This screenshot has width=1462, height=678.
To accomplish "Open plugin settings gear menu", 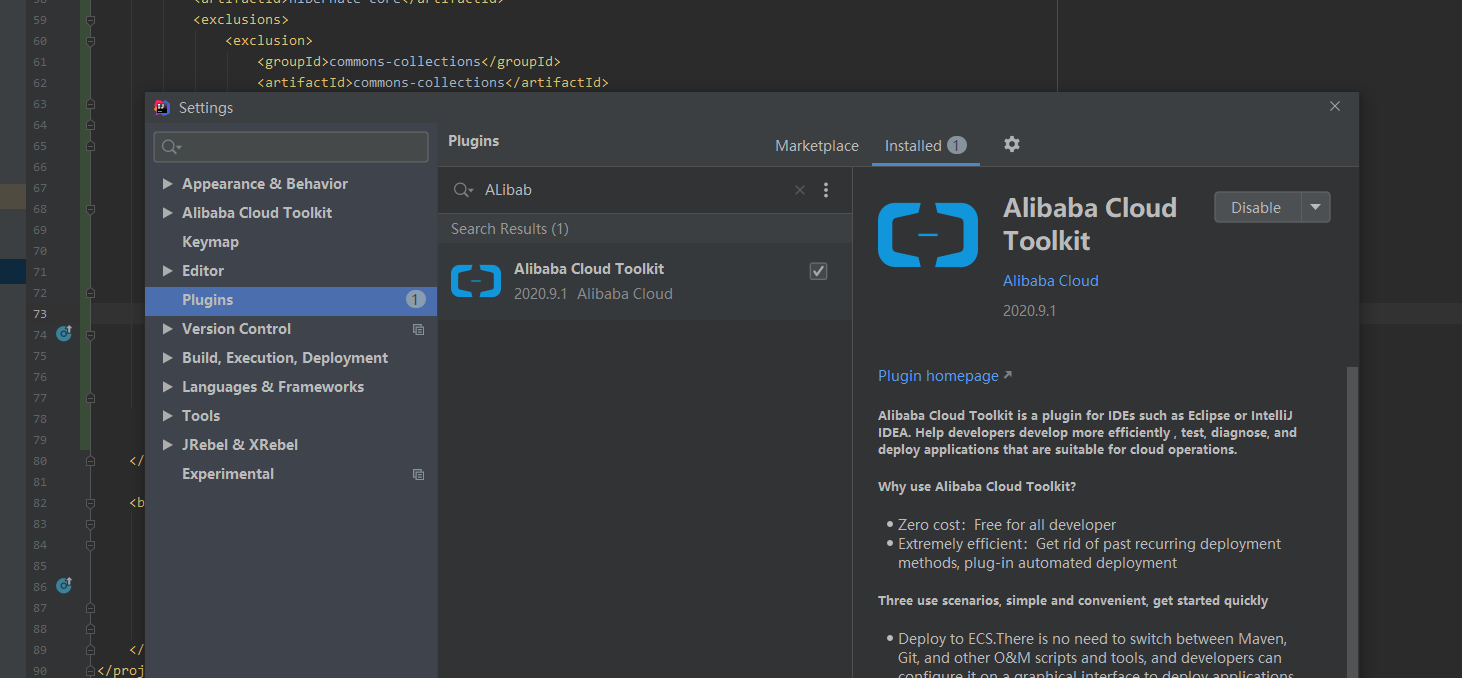I will pyautogui.click(x=1012, y=144).
